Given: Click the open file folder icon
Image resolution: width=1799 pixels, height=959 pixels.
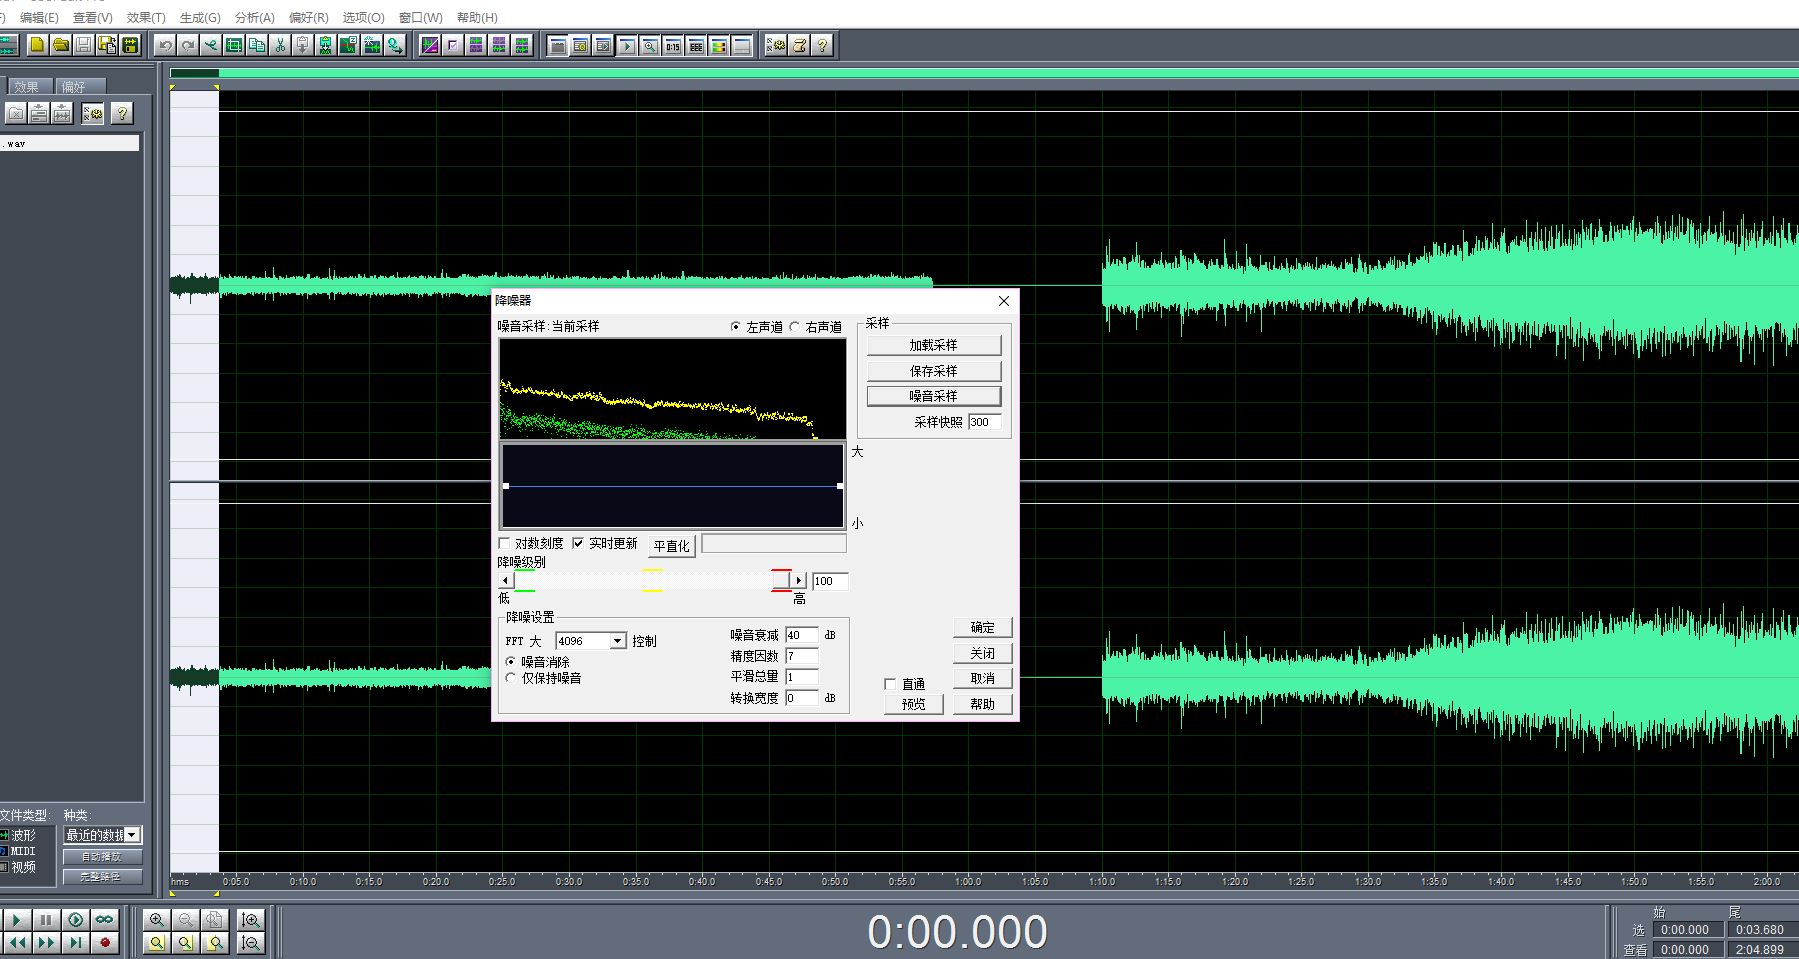Looking at the screenshot, I should point(60,45).
